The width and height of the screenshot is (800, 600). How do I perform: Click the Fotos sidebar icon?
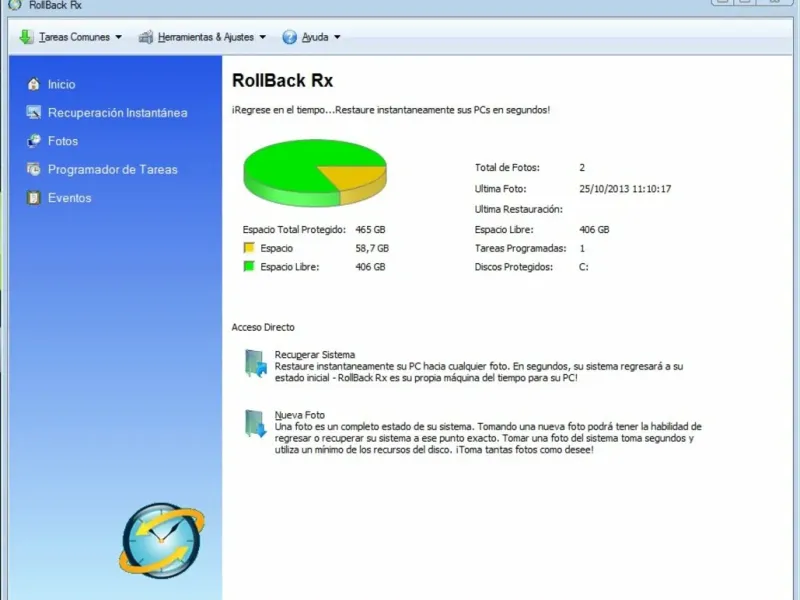coord(34,141)
